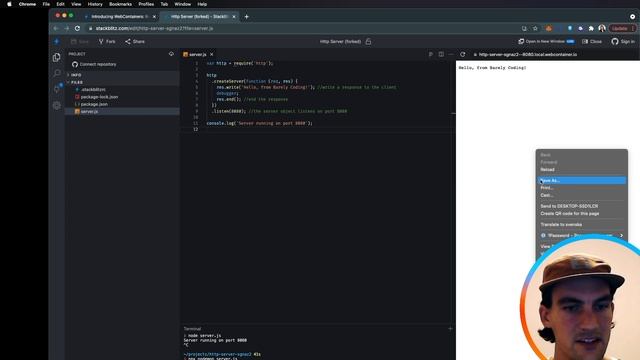Screen dimensions: 640x360
Task: Click the terminal panel plus icon
Action: pyautogui.click(x=450, y=329)
